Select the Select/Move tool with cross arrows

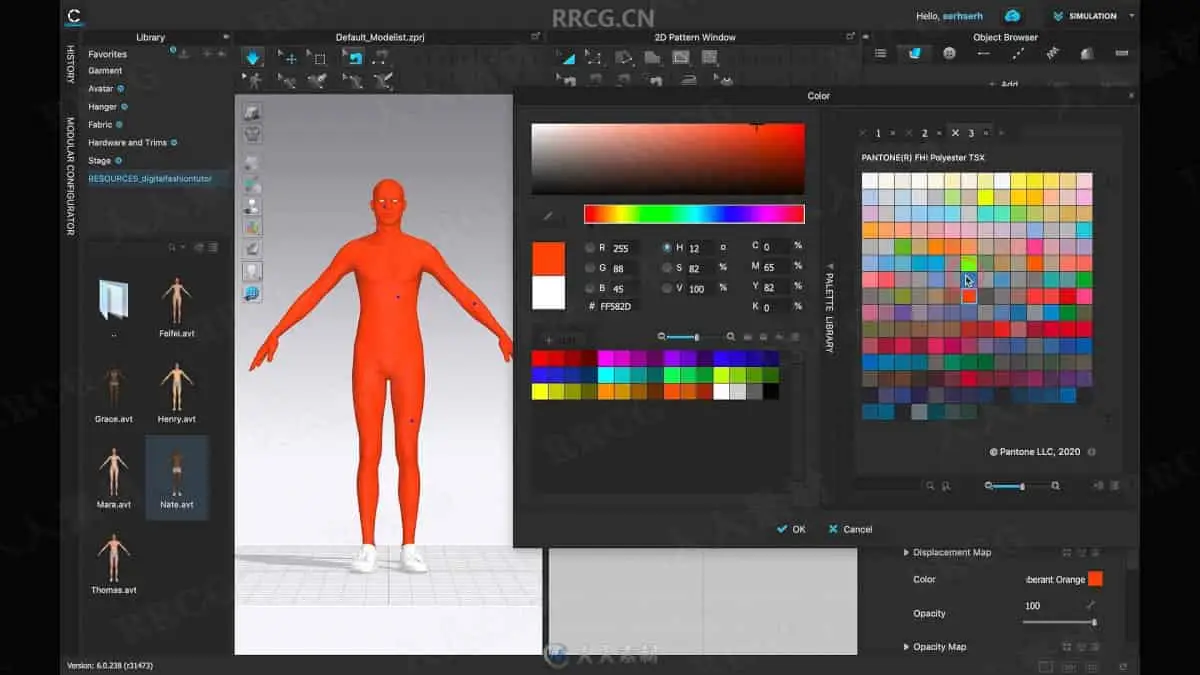[287, 58]
